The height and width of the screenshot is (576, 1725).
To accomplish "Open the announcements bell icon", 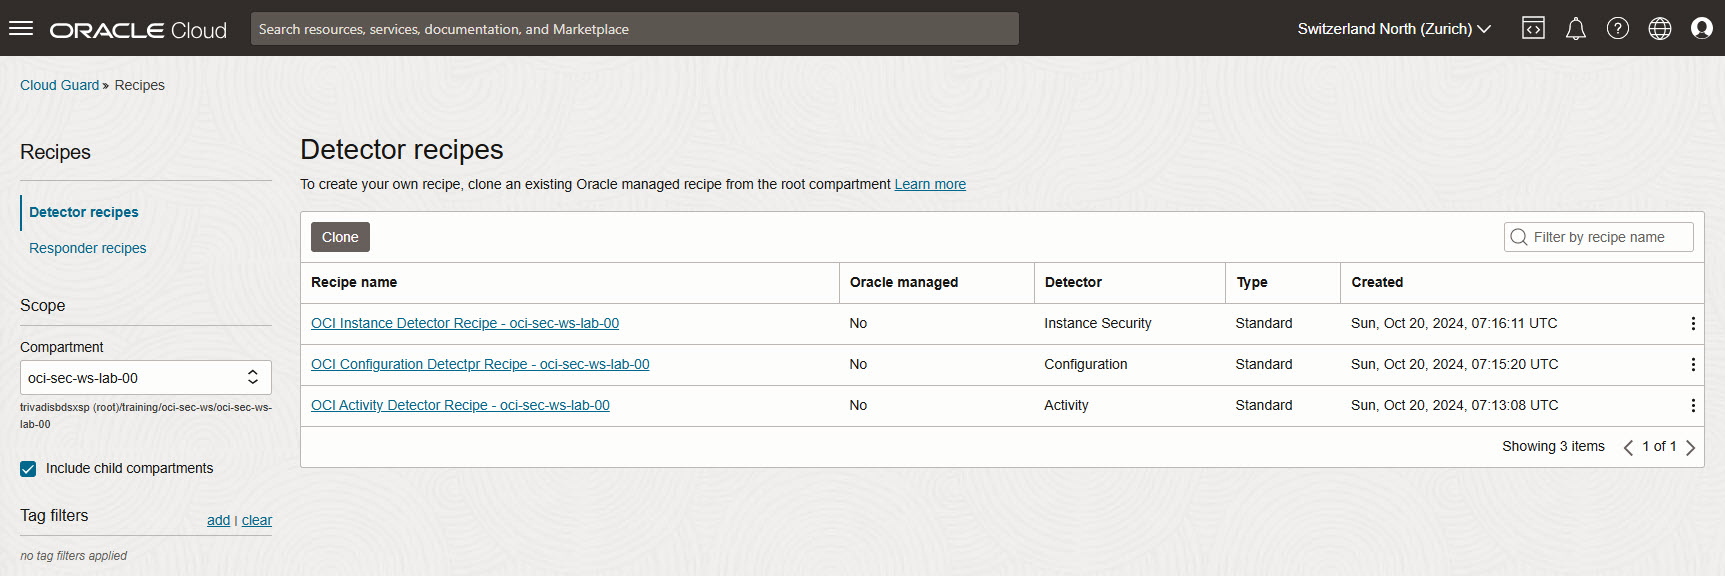I will (1576, 29).
